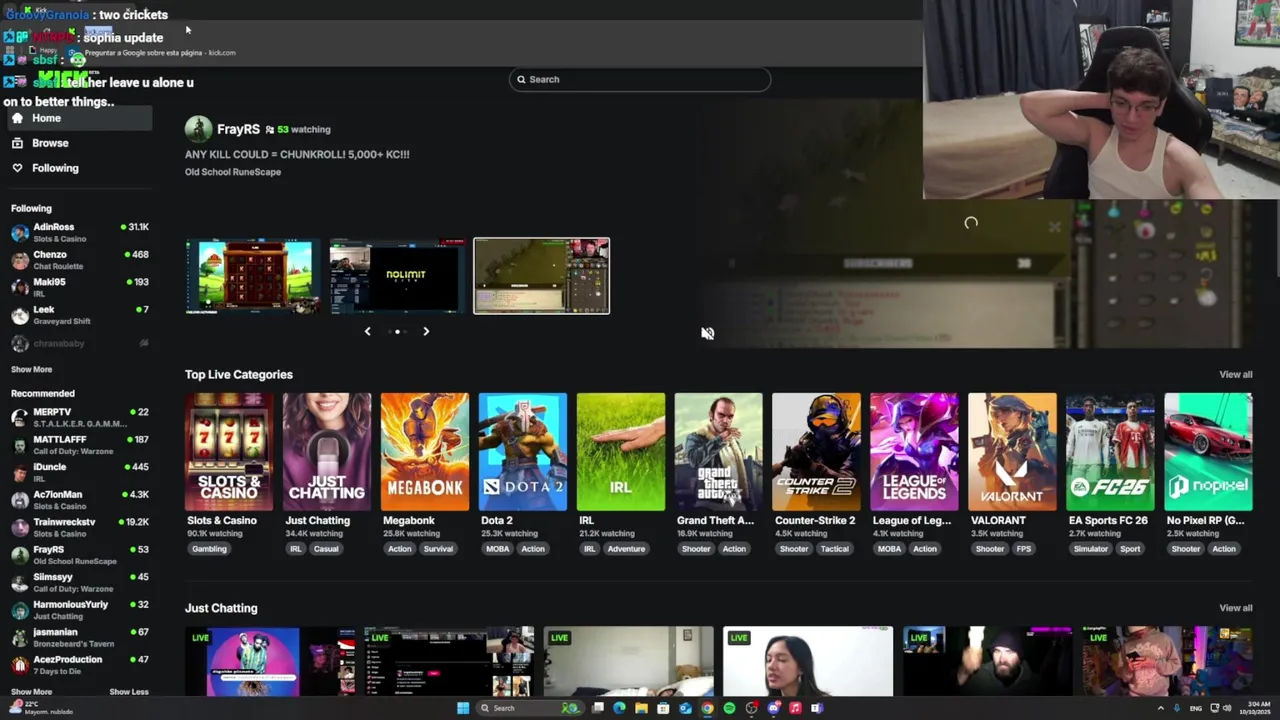This screenshot has height=720, width=1280.
Task: Open the Following sidebar item
Action: click(x=80, y=168)
